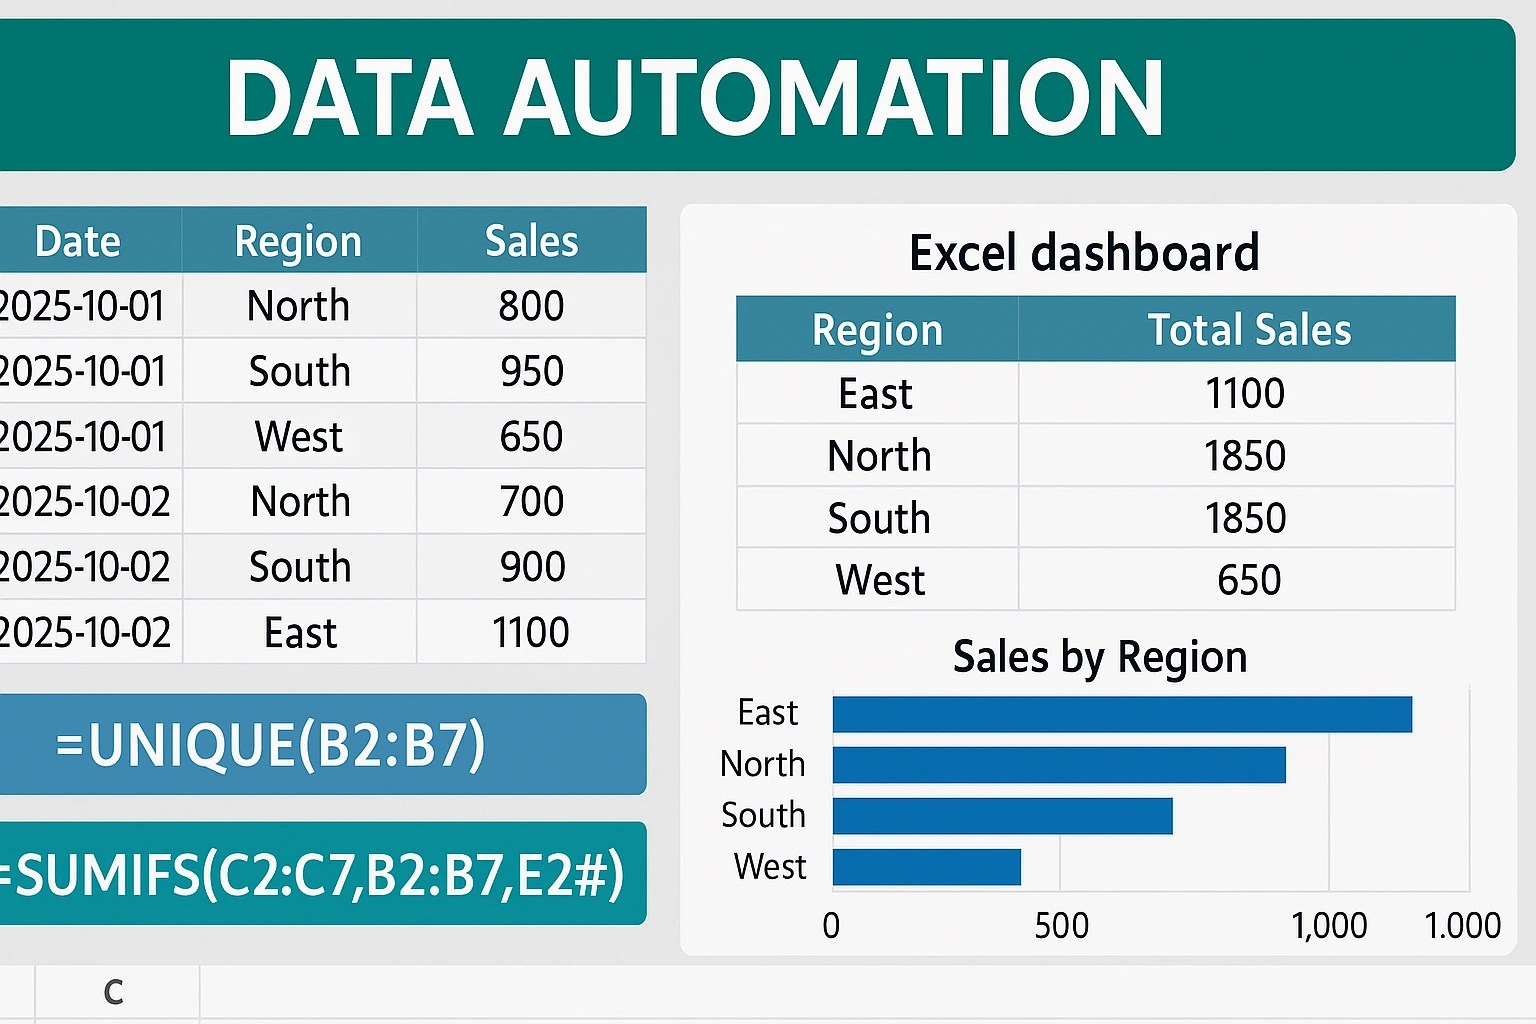The image size is (1536, 1024).
Task: Click the sales value 700
Action: [532, 501]
